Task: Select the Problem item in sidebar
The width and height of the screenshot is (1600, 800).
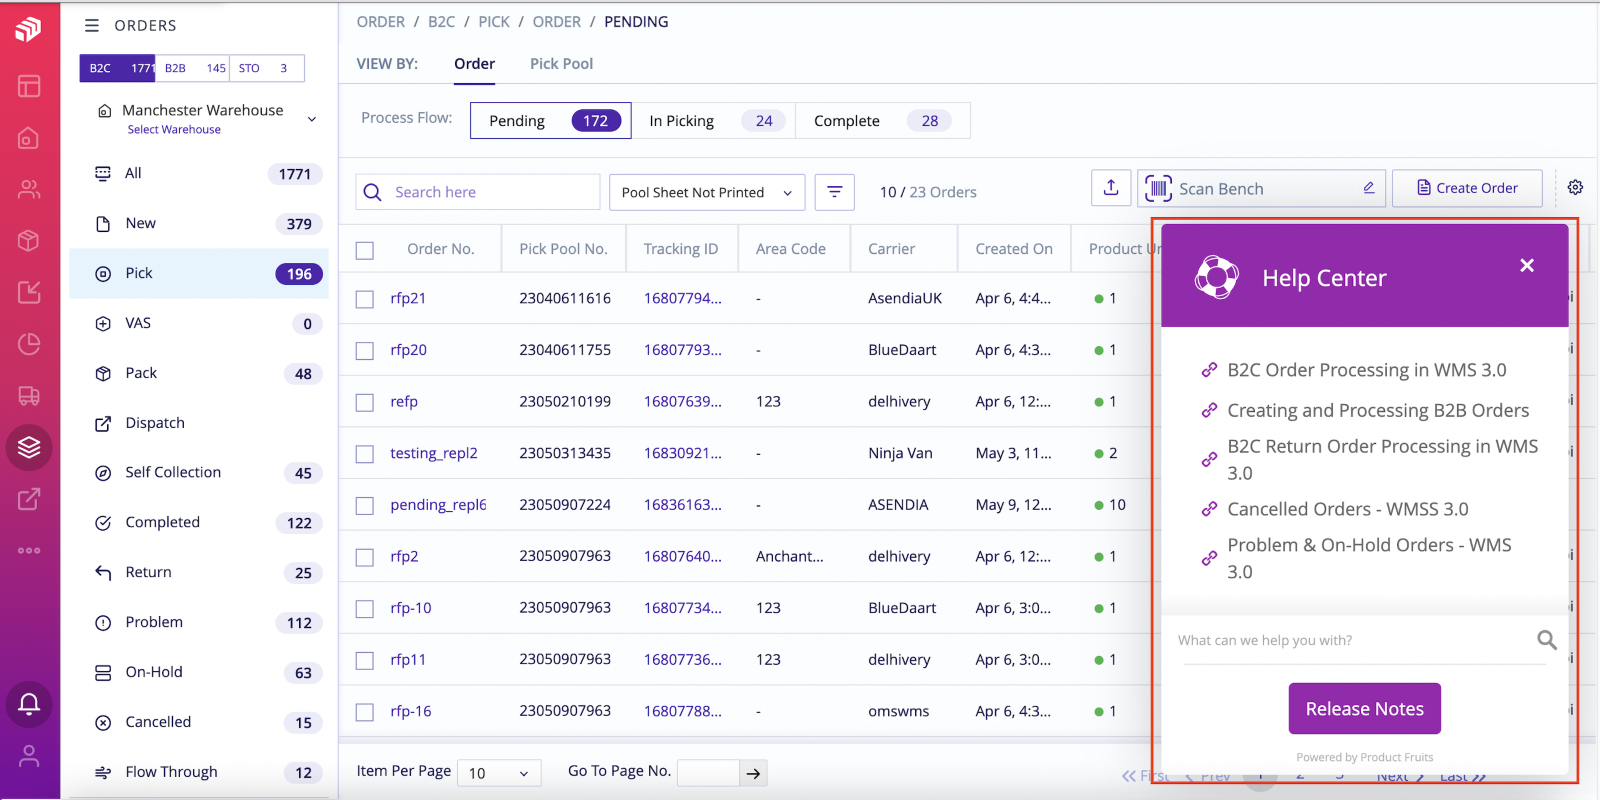Action: (199, 622)
